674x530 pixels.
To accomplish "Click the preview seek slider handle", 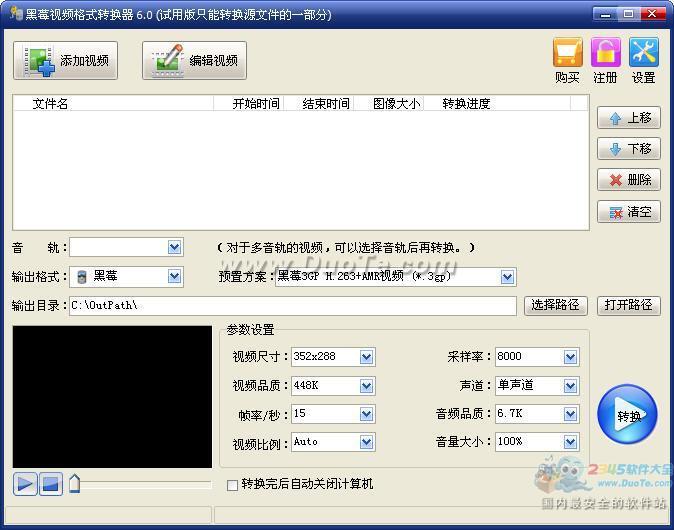I will tap(74, 484).
